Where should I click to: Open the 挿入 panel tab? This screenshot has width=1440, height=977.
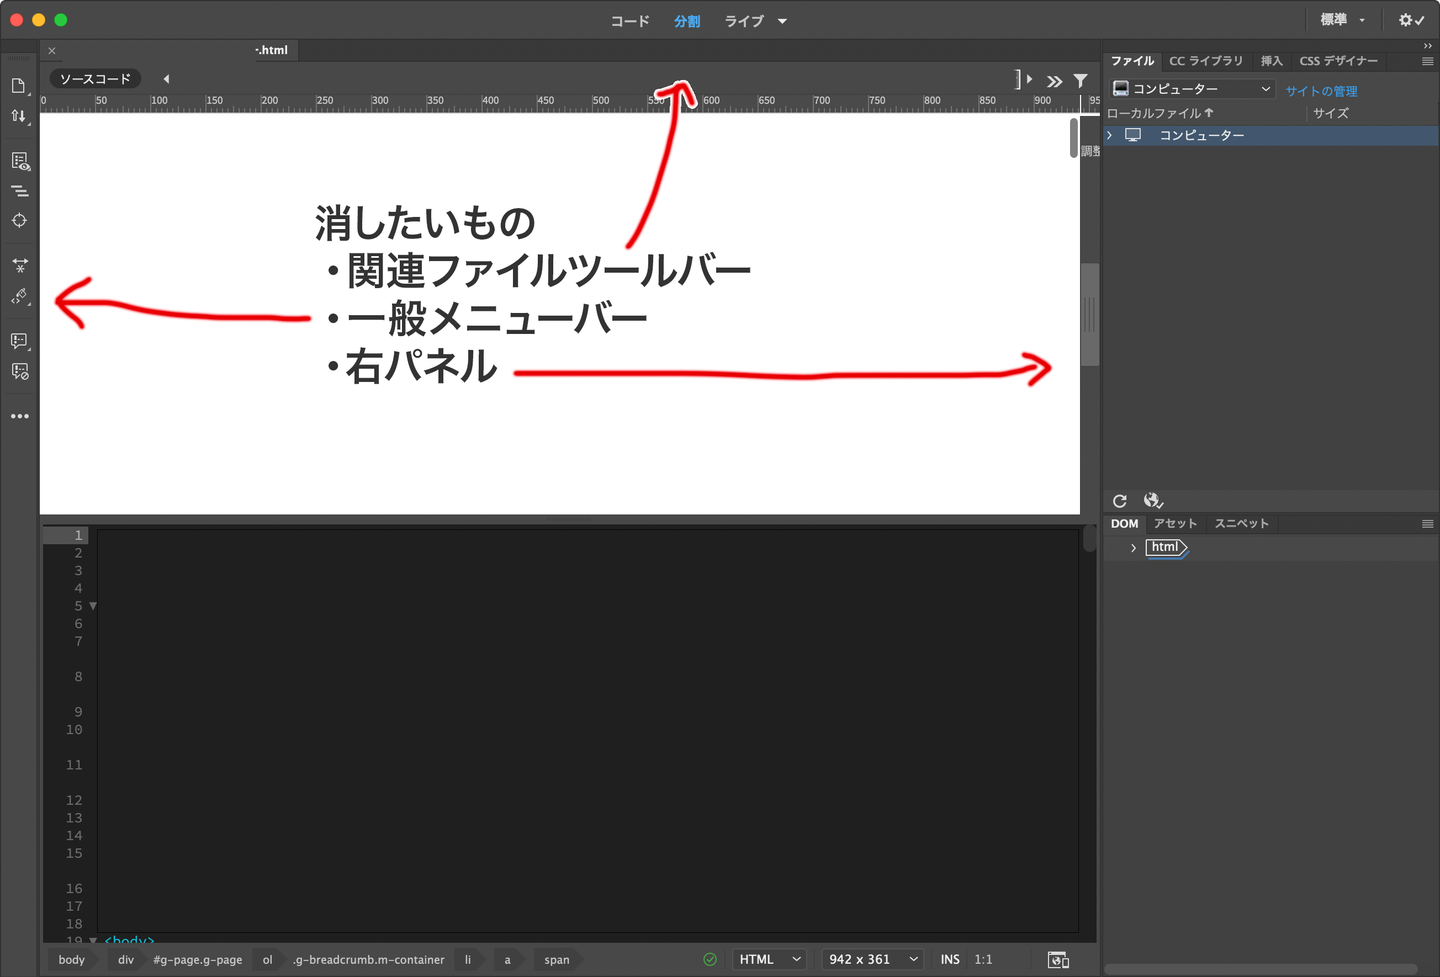1271,61
